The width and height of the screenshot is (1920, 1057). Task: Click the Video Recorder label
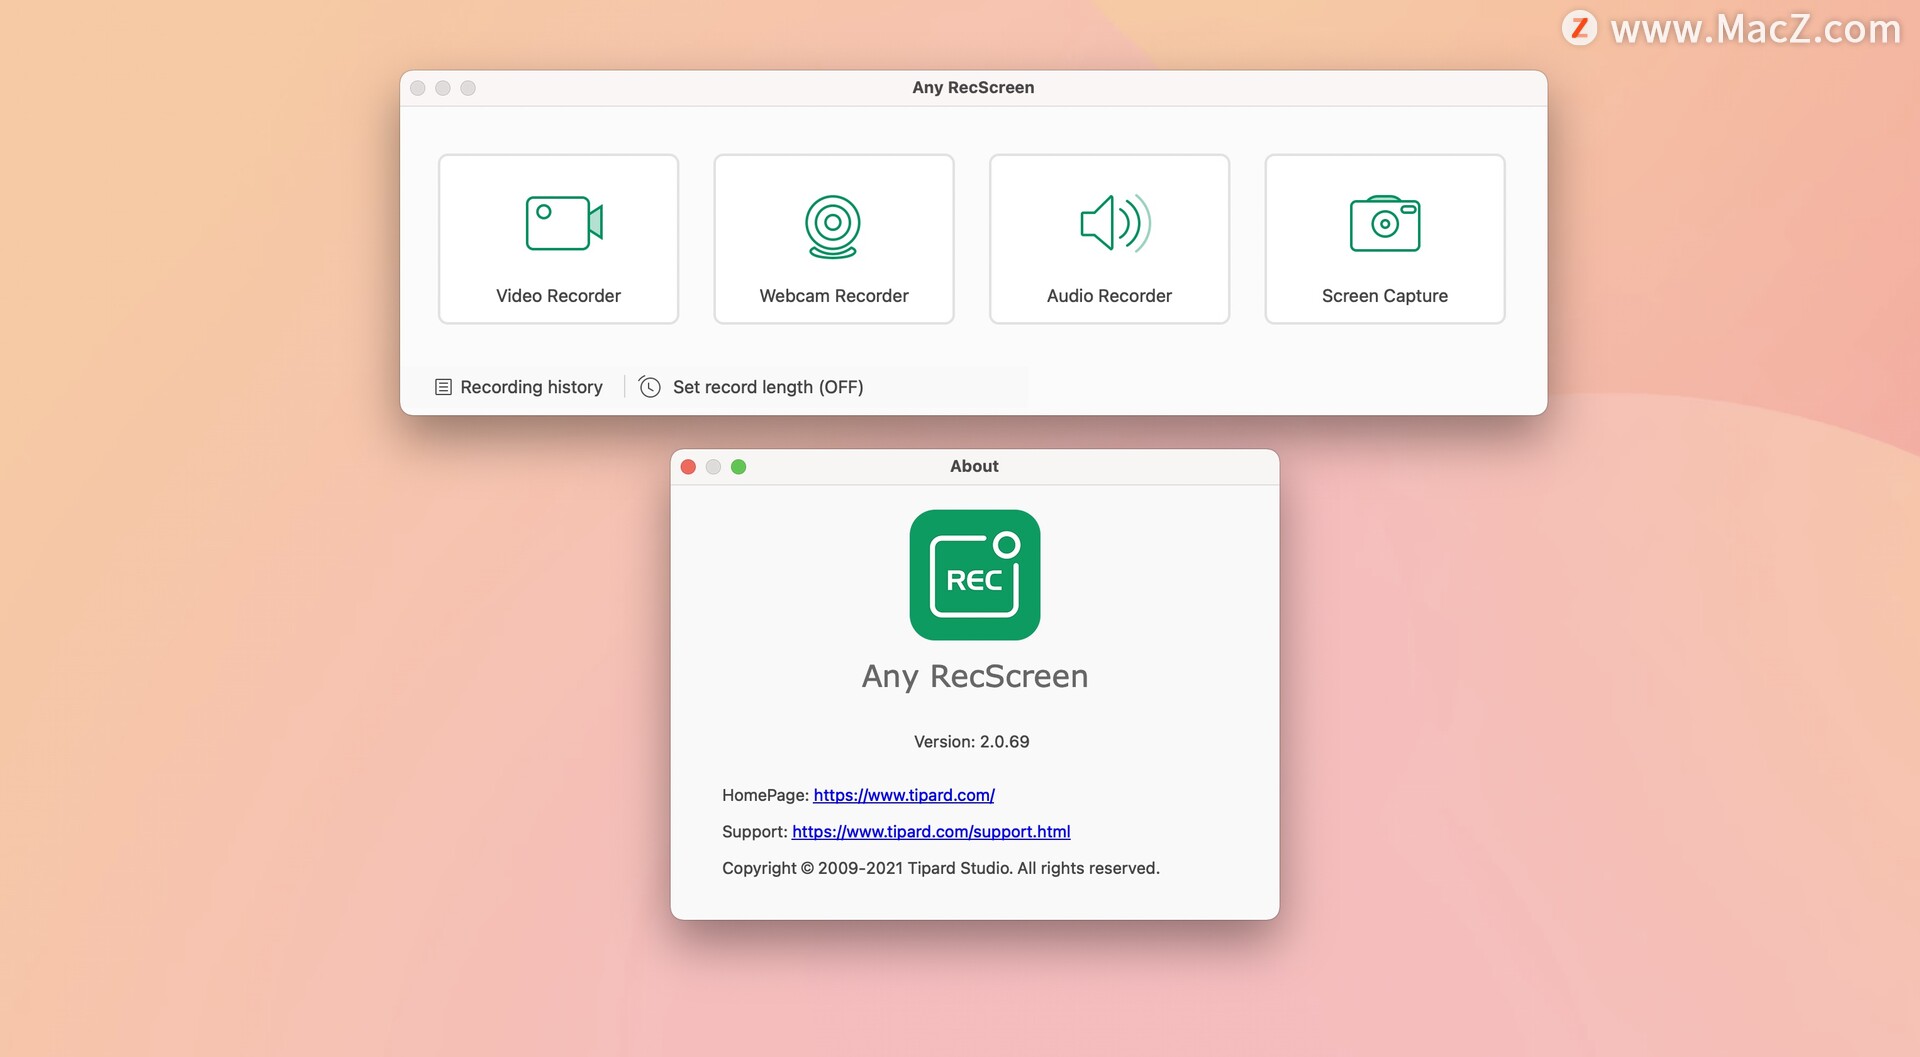pos(558,296)
